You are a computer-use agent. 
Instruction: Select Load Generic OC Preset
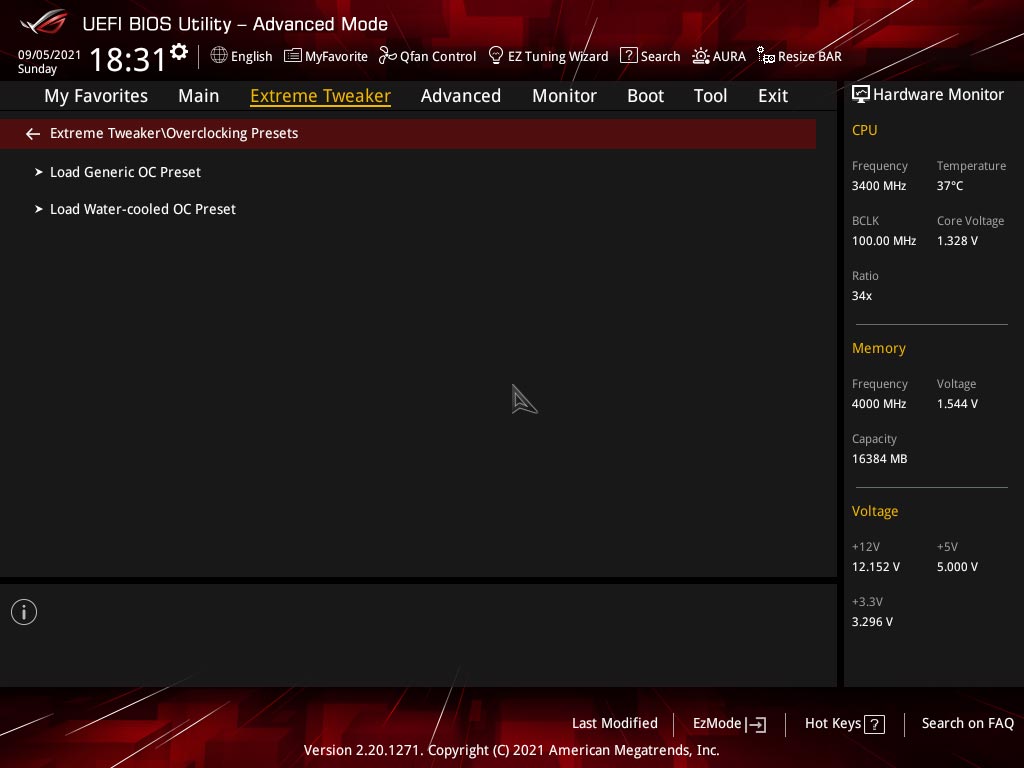pos(125,172)
